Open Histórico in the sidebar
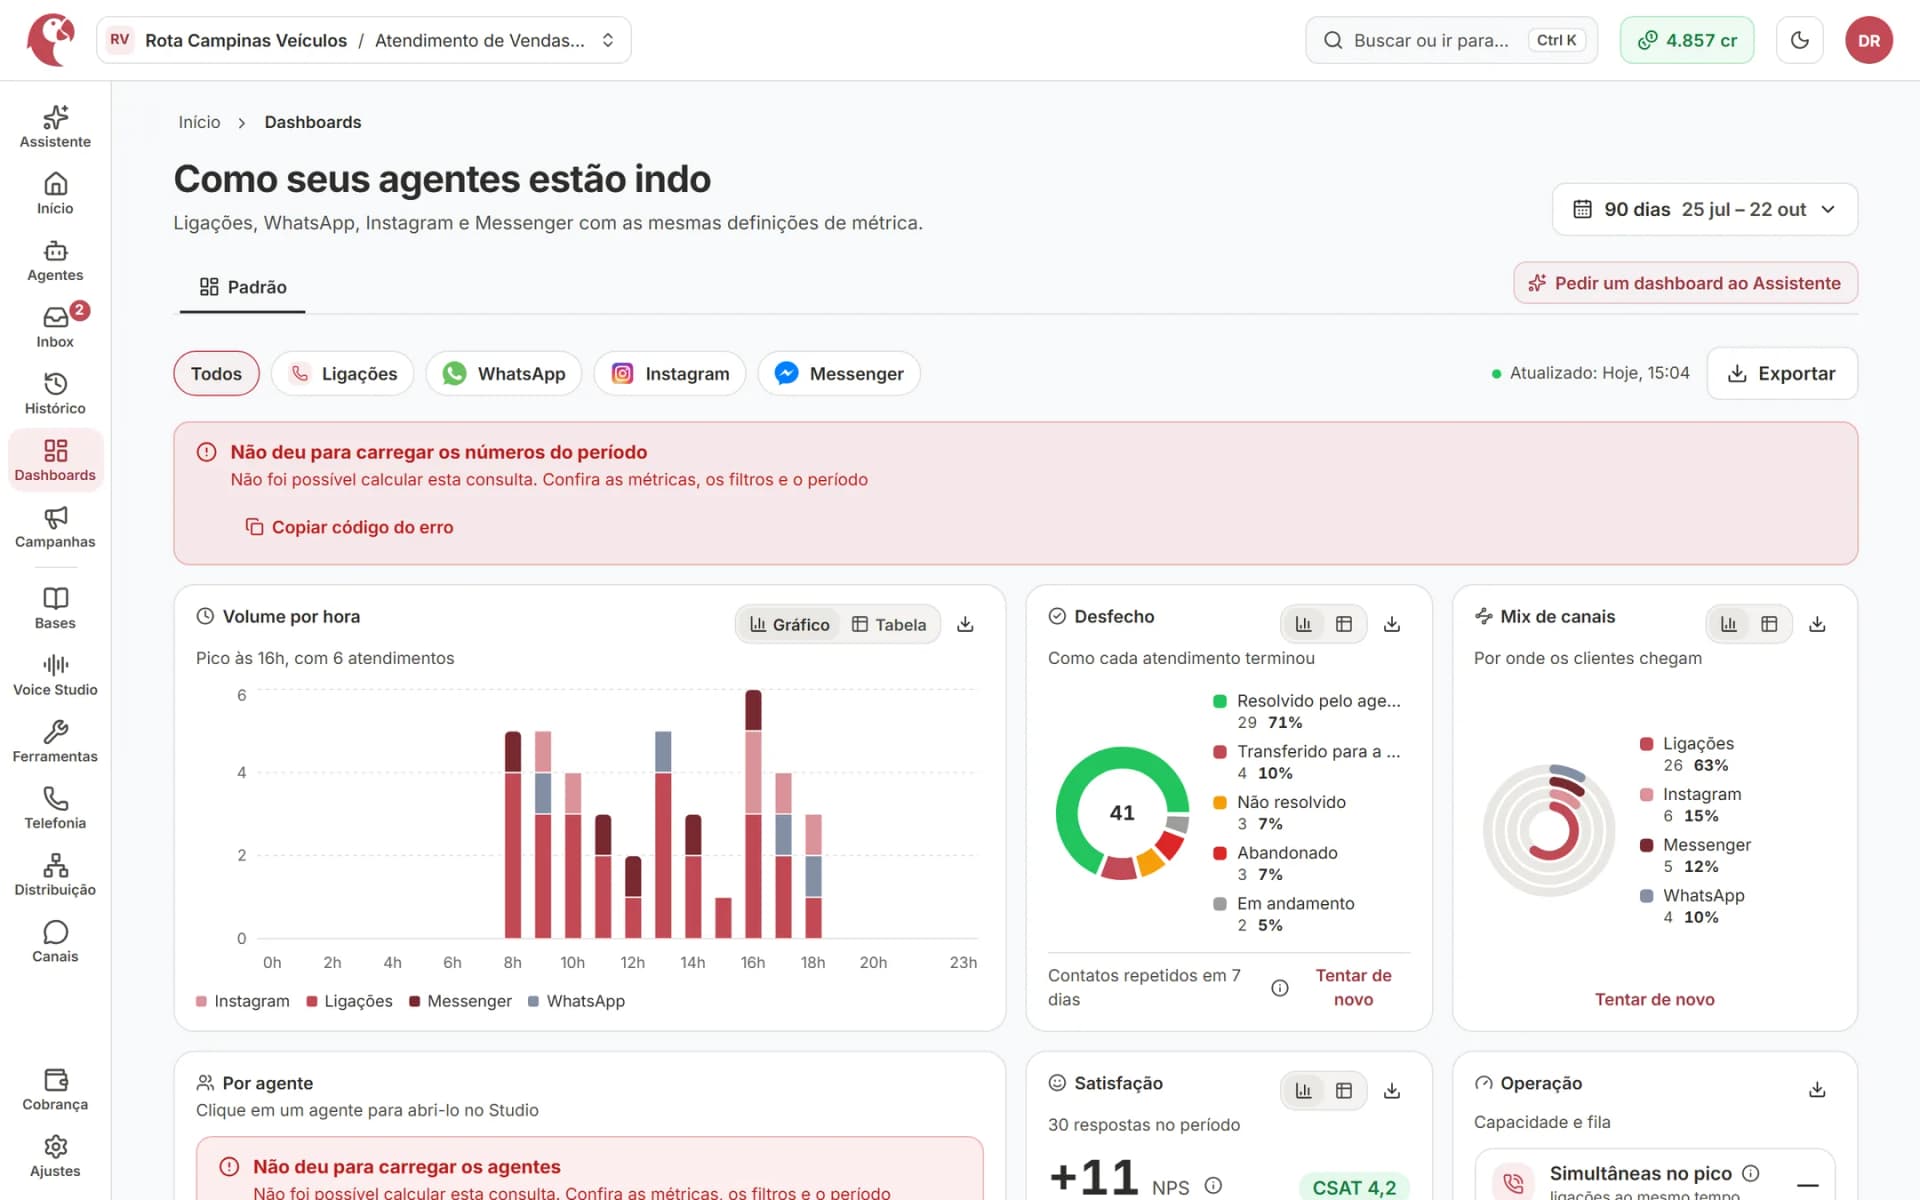The height and width of the screenshot is (1200, 1920). click(55, 394)
